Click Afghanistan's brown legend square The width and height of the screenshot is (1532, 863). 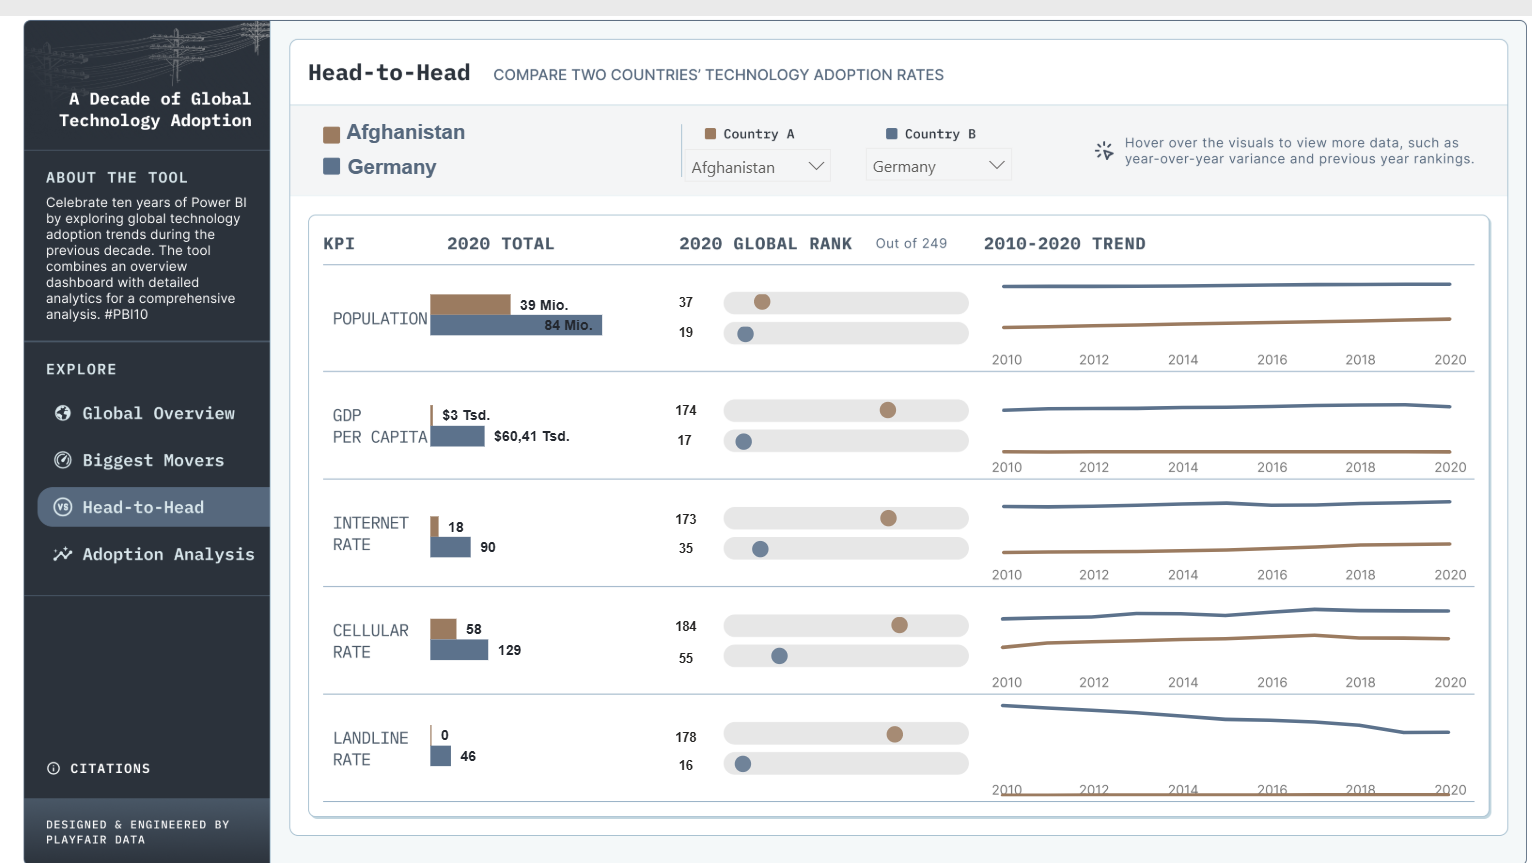[332, 134]
